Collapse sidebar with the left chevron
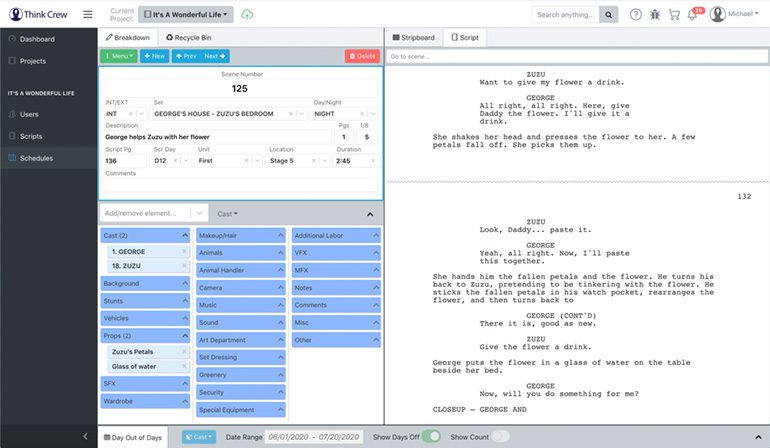 (x=85, y=436)
